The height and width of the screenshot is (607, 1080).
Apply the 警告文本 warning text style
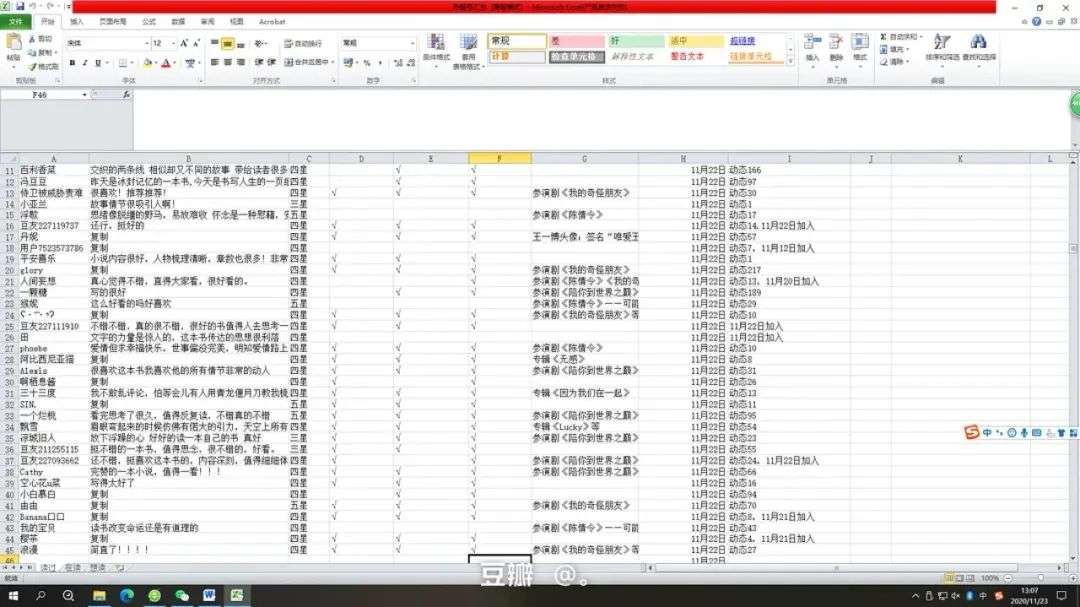tap(696, 56)
